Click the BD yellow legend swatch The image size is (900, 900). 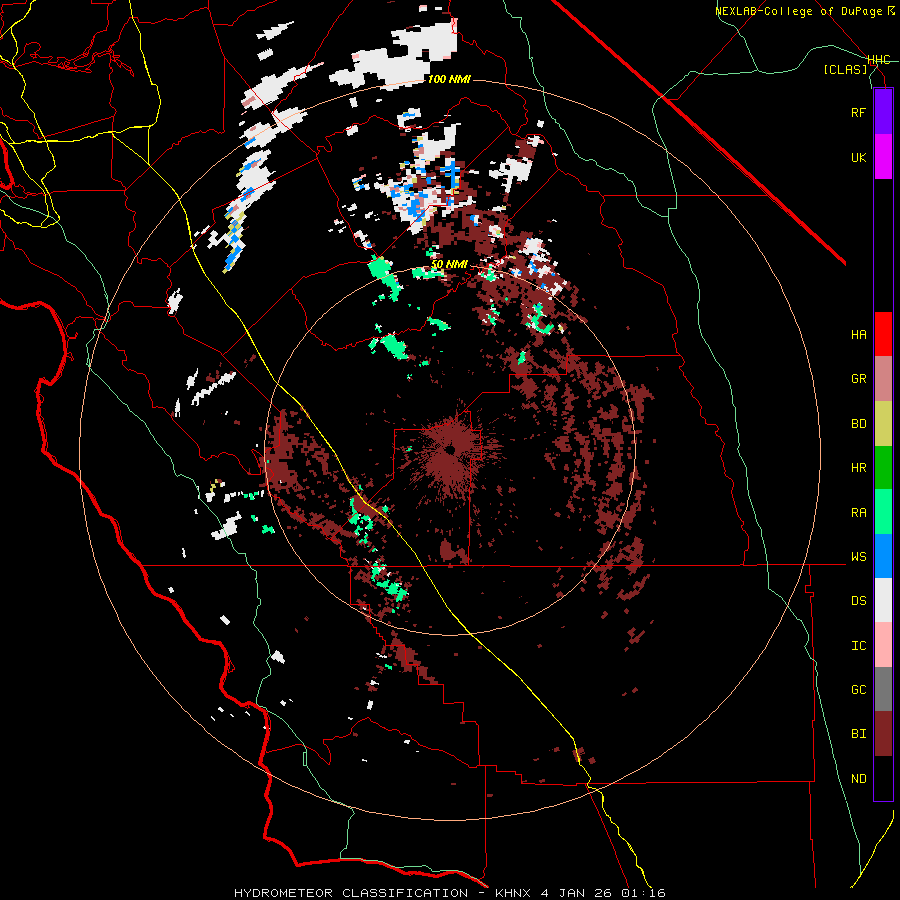pyautogui.click(x=883, y=424)
